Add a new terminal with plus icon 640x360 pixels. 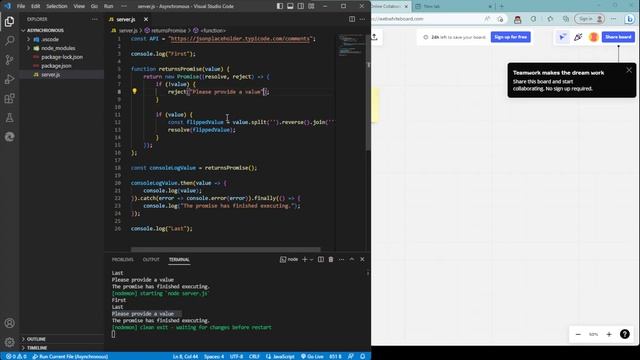[x=304, y=260]
